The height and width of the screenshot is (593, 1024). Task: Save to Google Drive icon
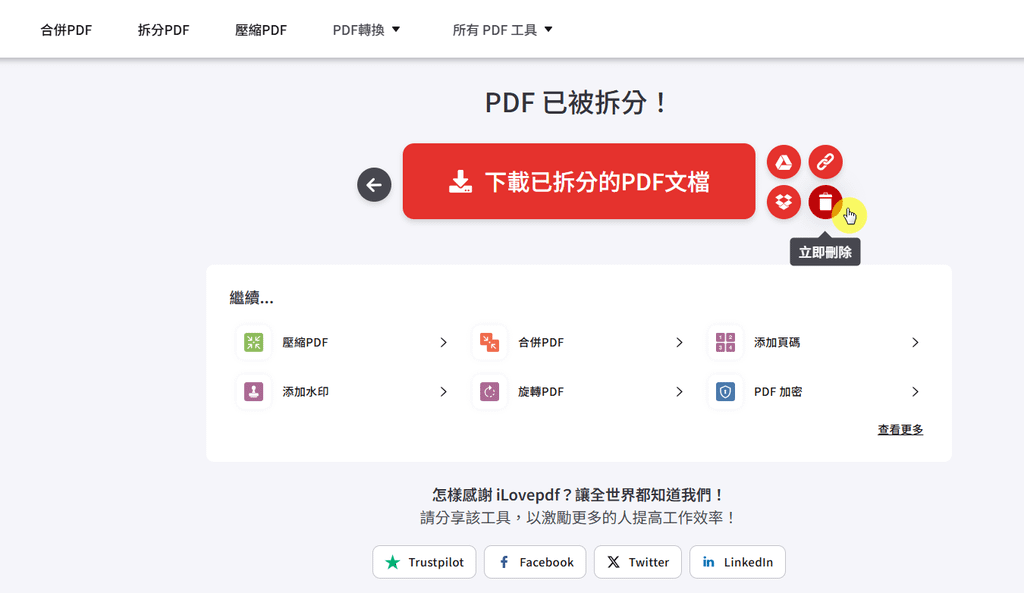click(x=784, y=162)
